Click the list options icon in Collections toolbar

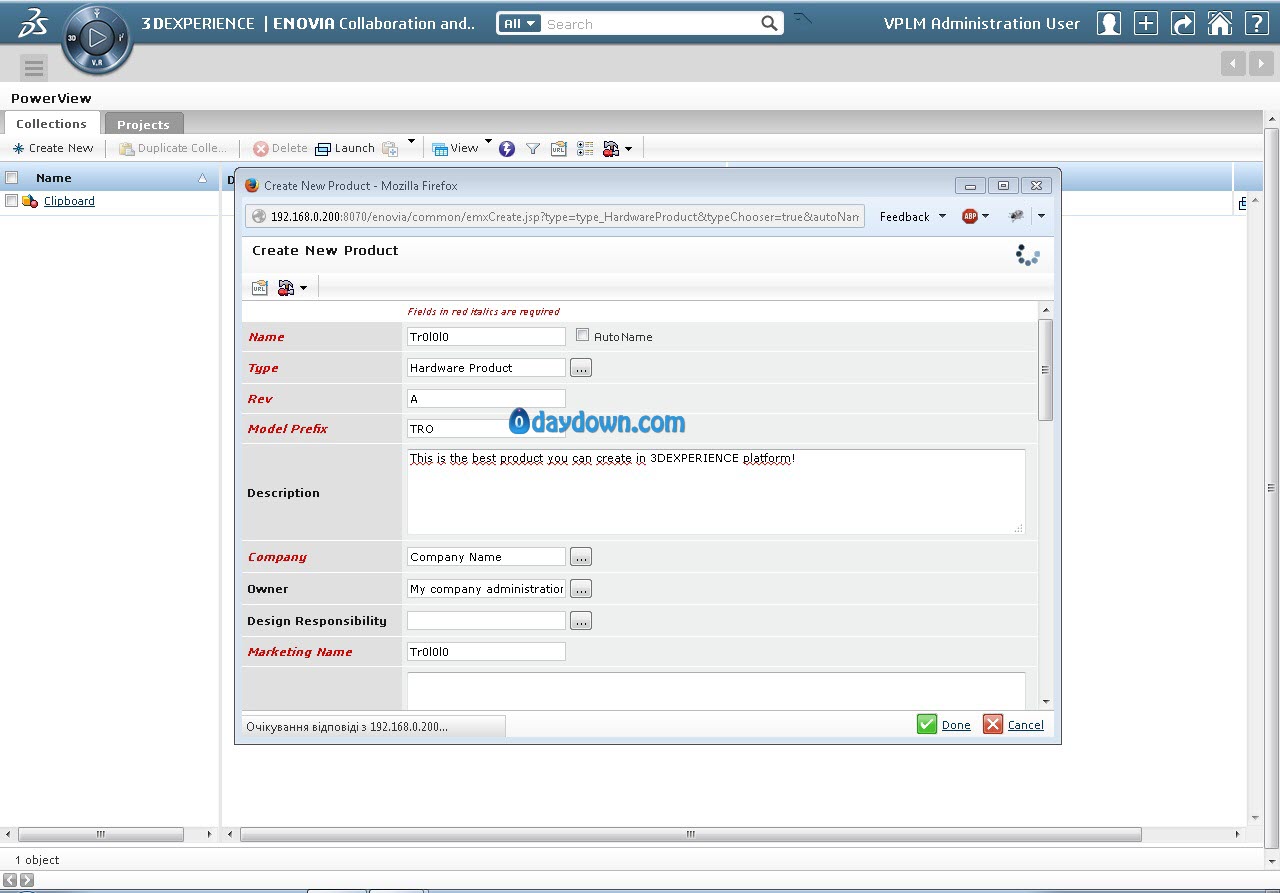point(585,149)
